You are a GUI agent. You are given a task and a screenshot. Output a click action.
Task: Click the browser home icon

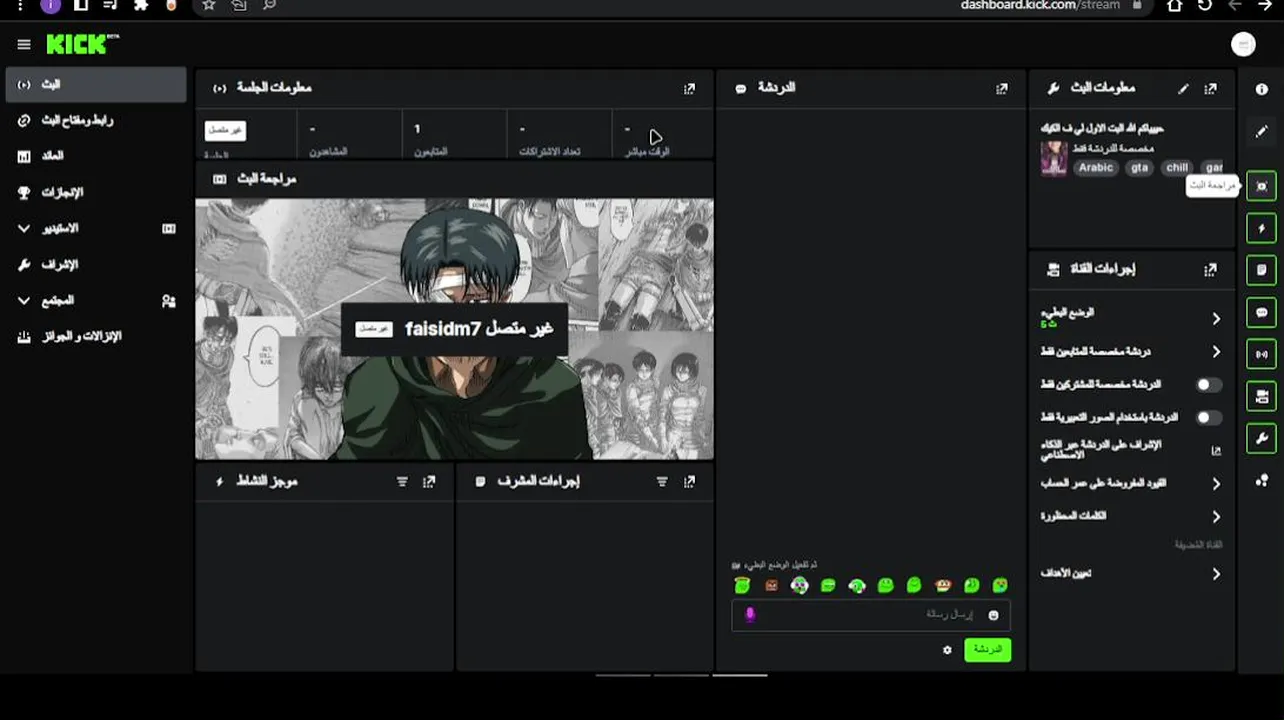click(1175, 5)
